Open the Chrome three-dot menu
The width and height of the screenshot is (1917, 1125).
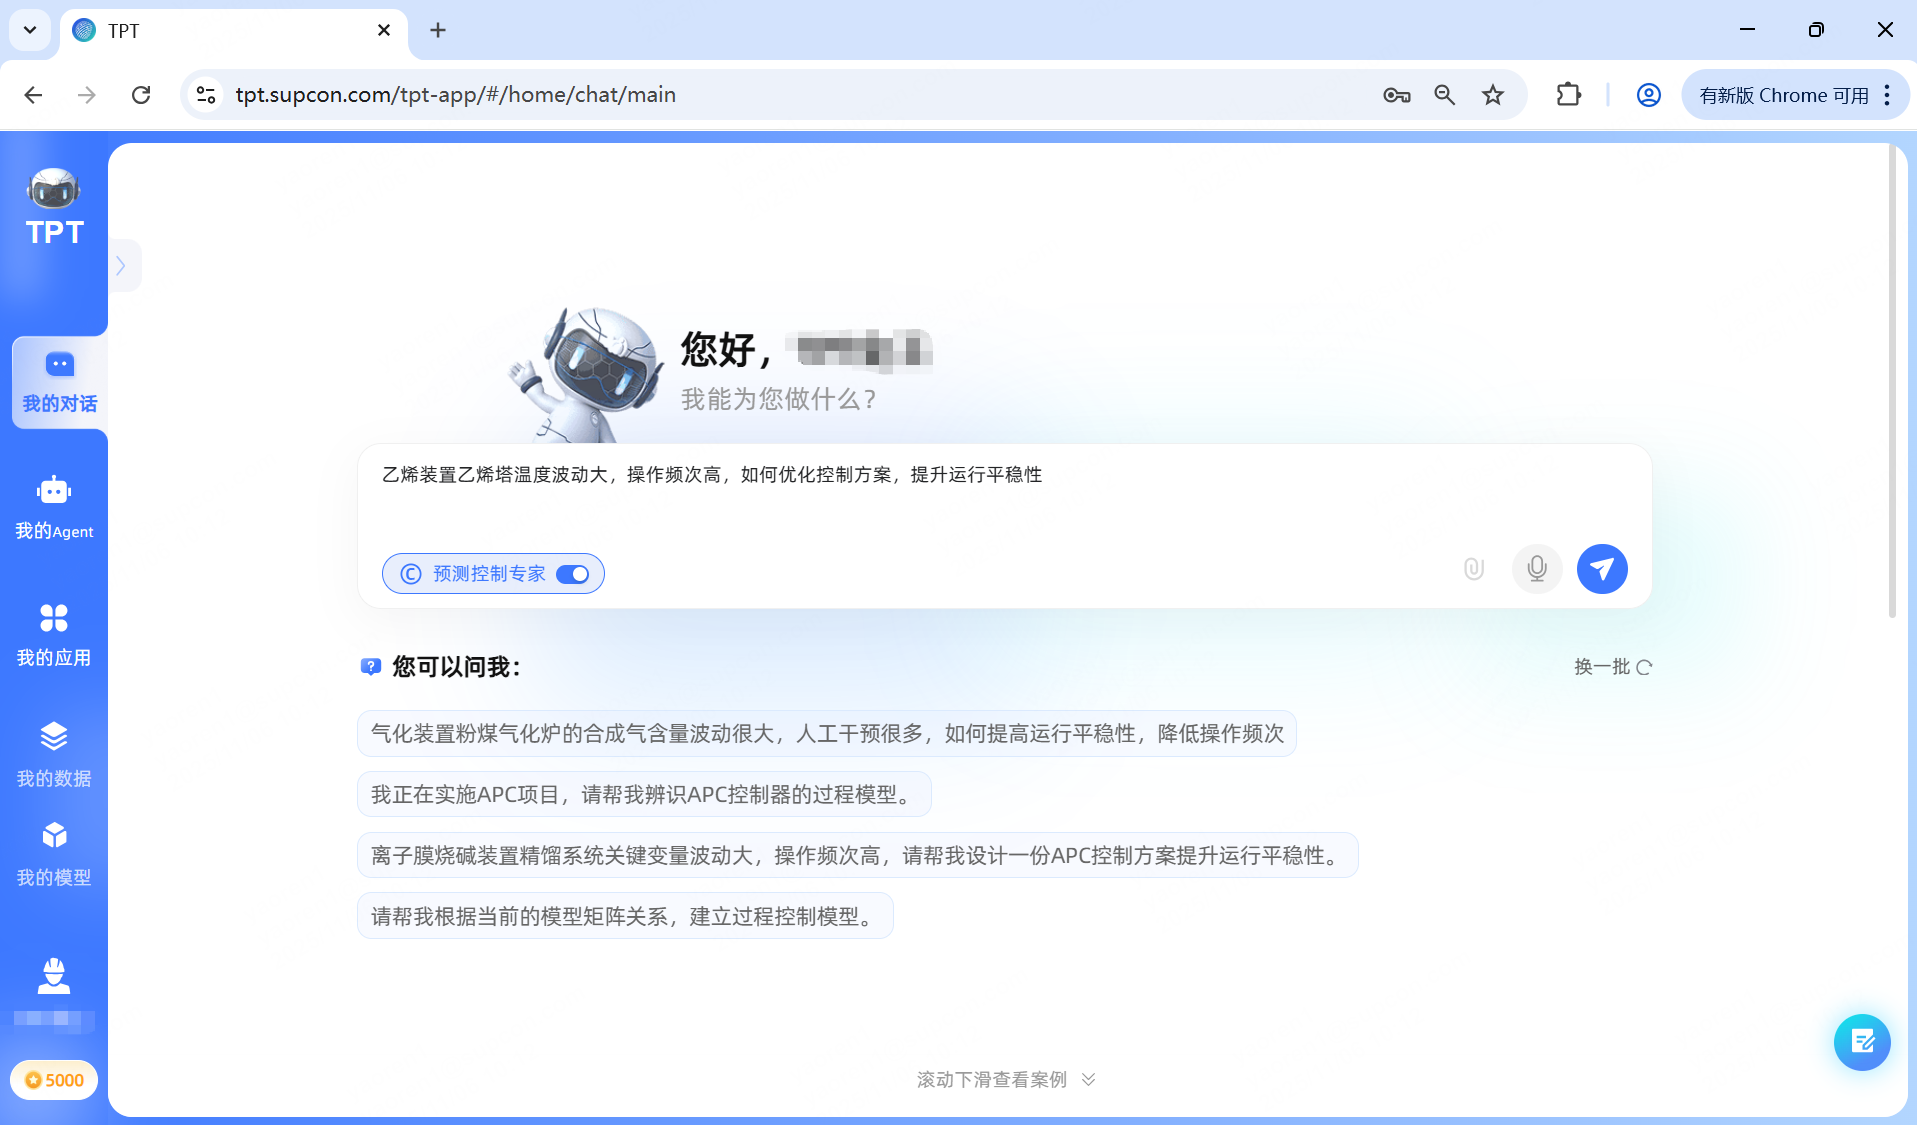point(1888,95)
